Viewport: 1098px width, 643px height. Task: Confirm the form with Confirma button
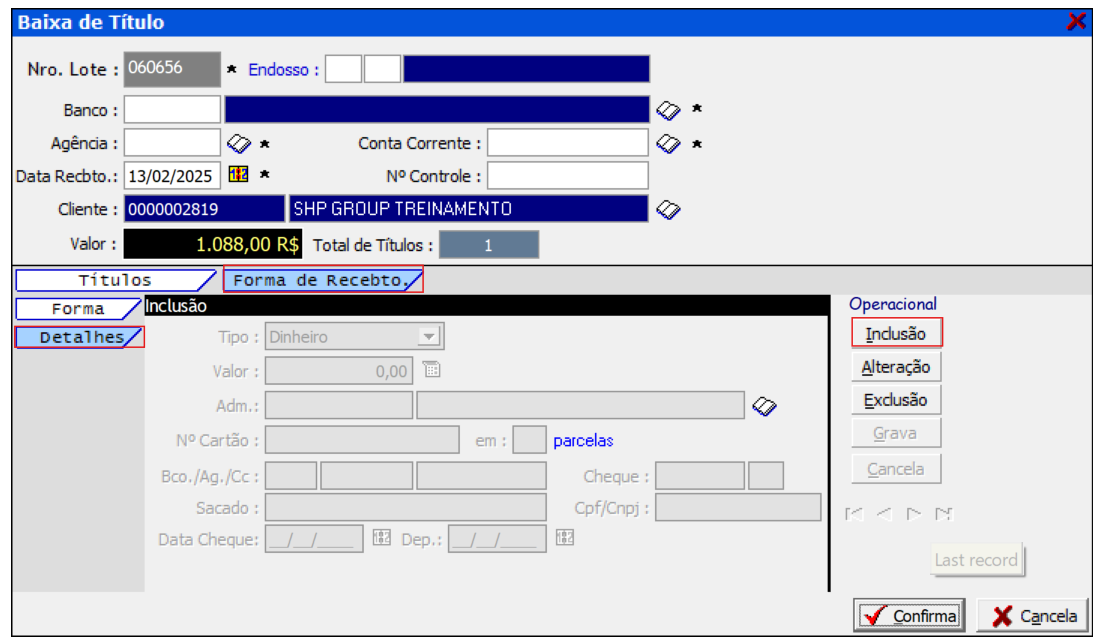pos(908,616)
